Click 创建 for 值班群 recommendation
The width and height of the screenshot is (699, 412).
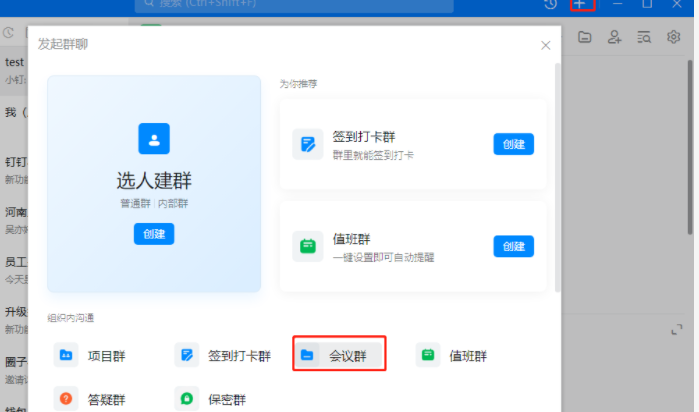514,246
